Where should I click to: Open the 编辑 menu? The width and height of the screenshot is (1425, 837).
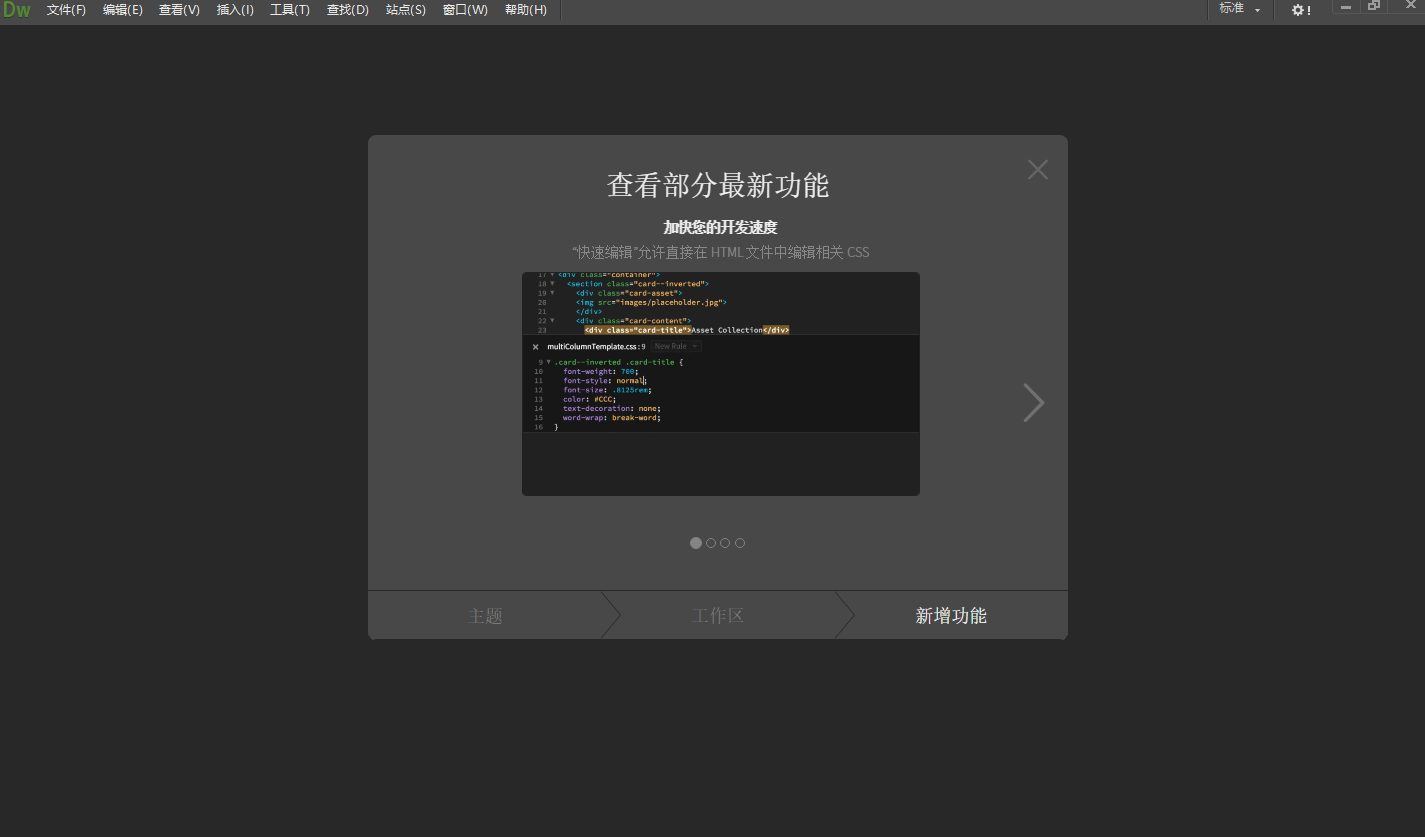122,10
